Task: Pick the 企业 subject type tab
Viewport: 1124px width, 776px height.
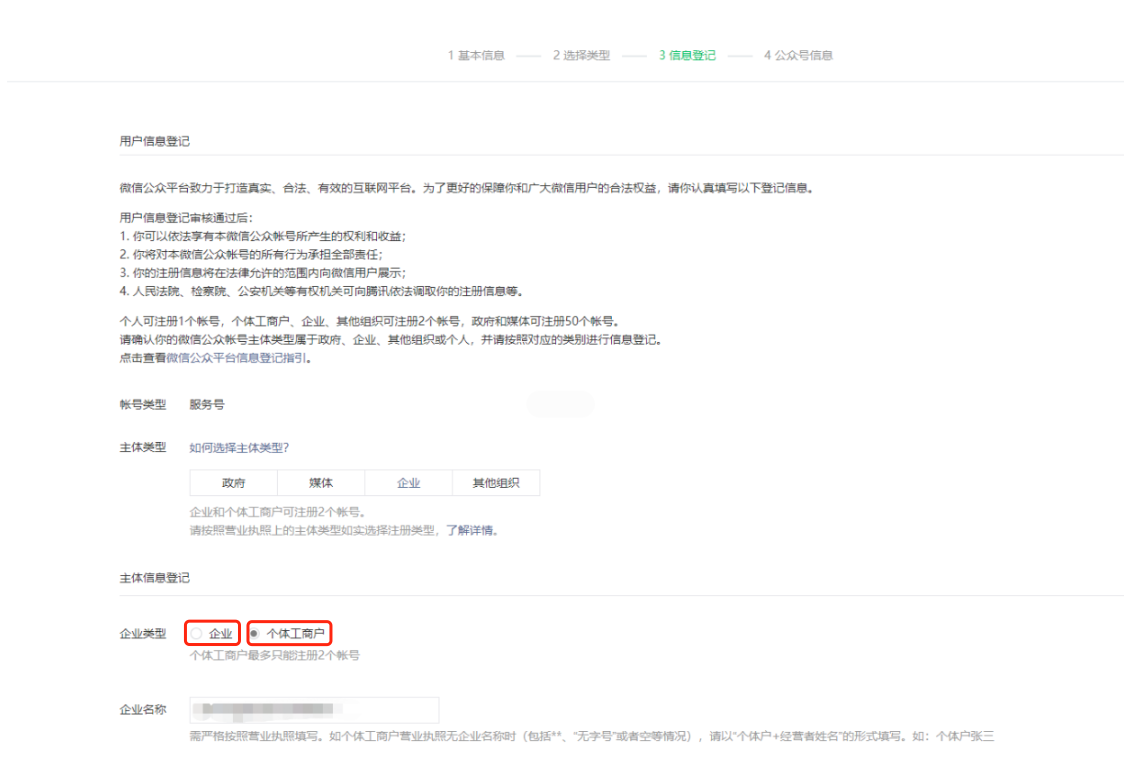Action: (x=408, y=483)
